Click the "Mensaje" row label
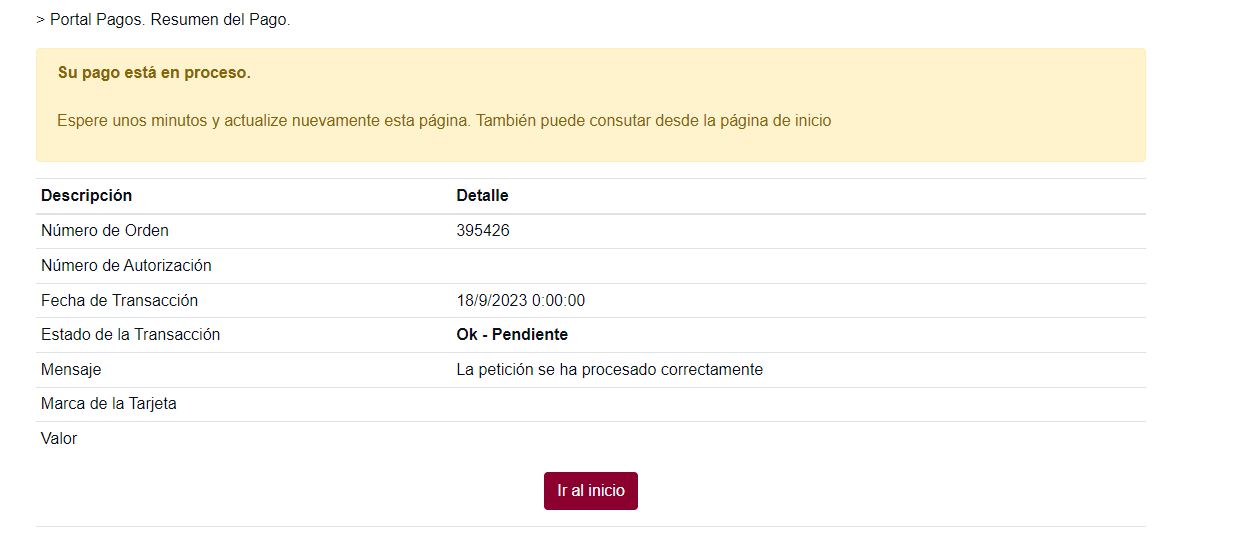 pos(71,370)
